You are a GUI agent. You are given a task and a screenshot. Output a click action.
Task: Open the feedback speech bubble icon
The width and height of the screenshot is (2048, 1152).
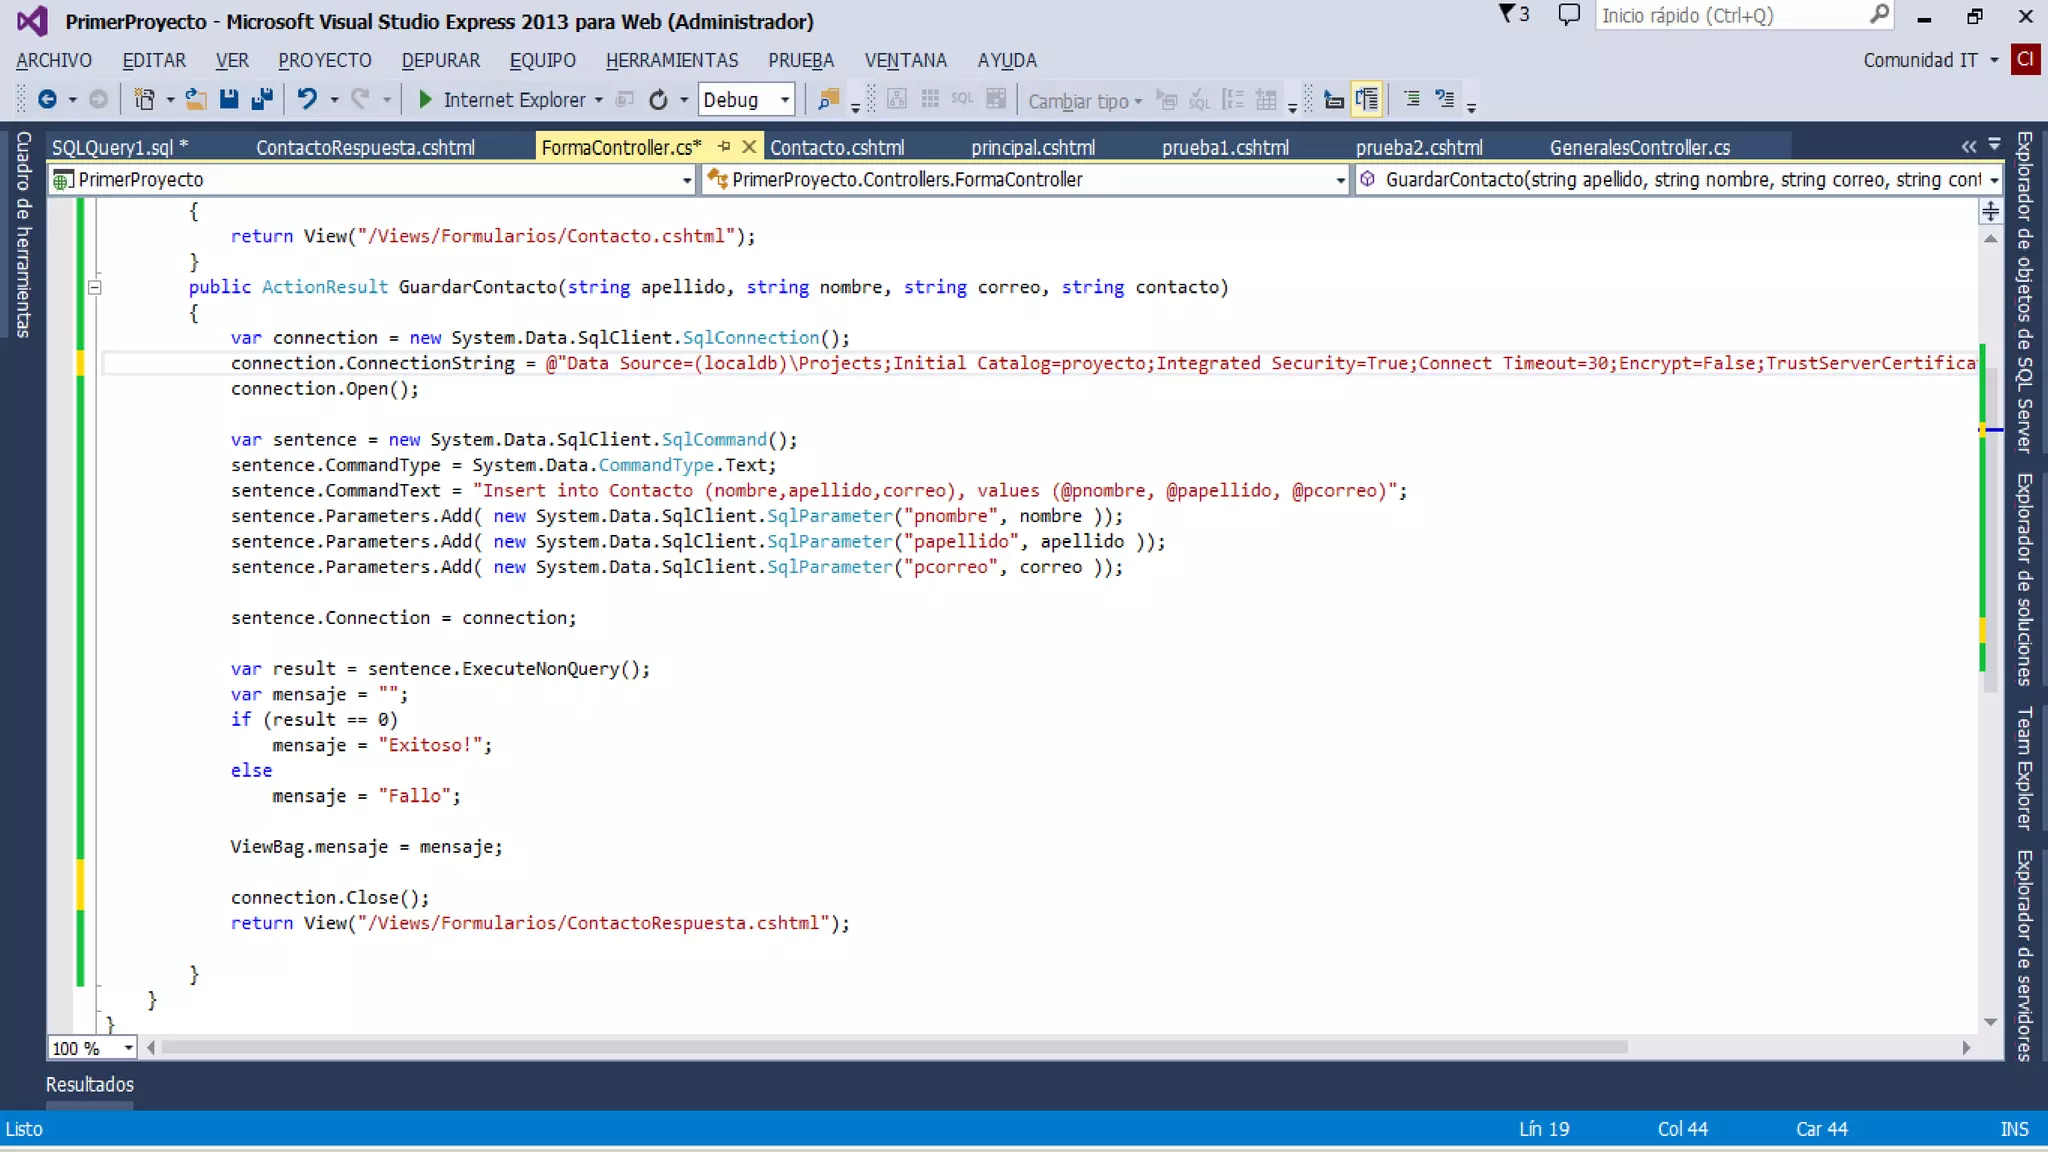(x=1569, y=15)
